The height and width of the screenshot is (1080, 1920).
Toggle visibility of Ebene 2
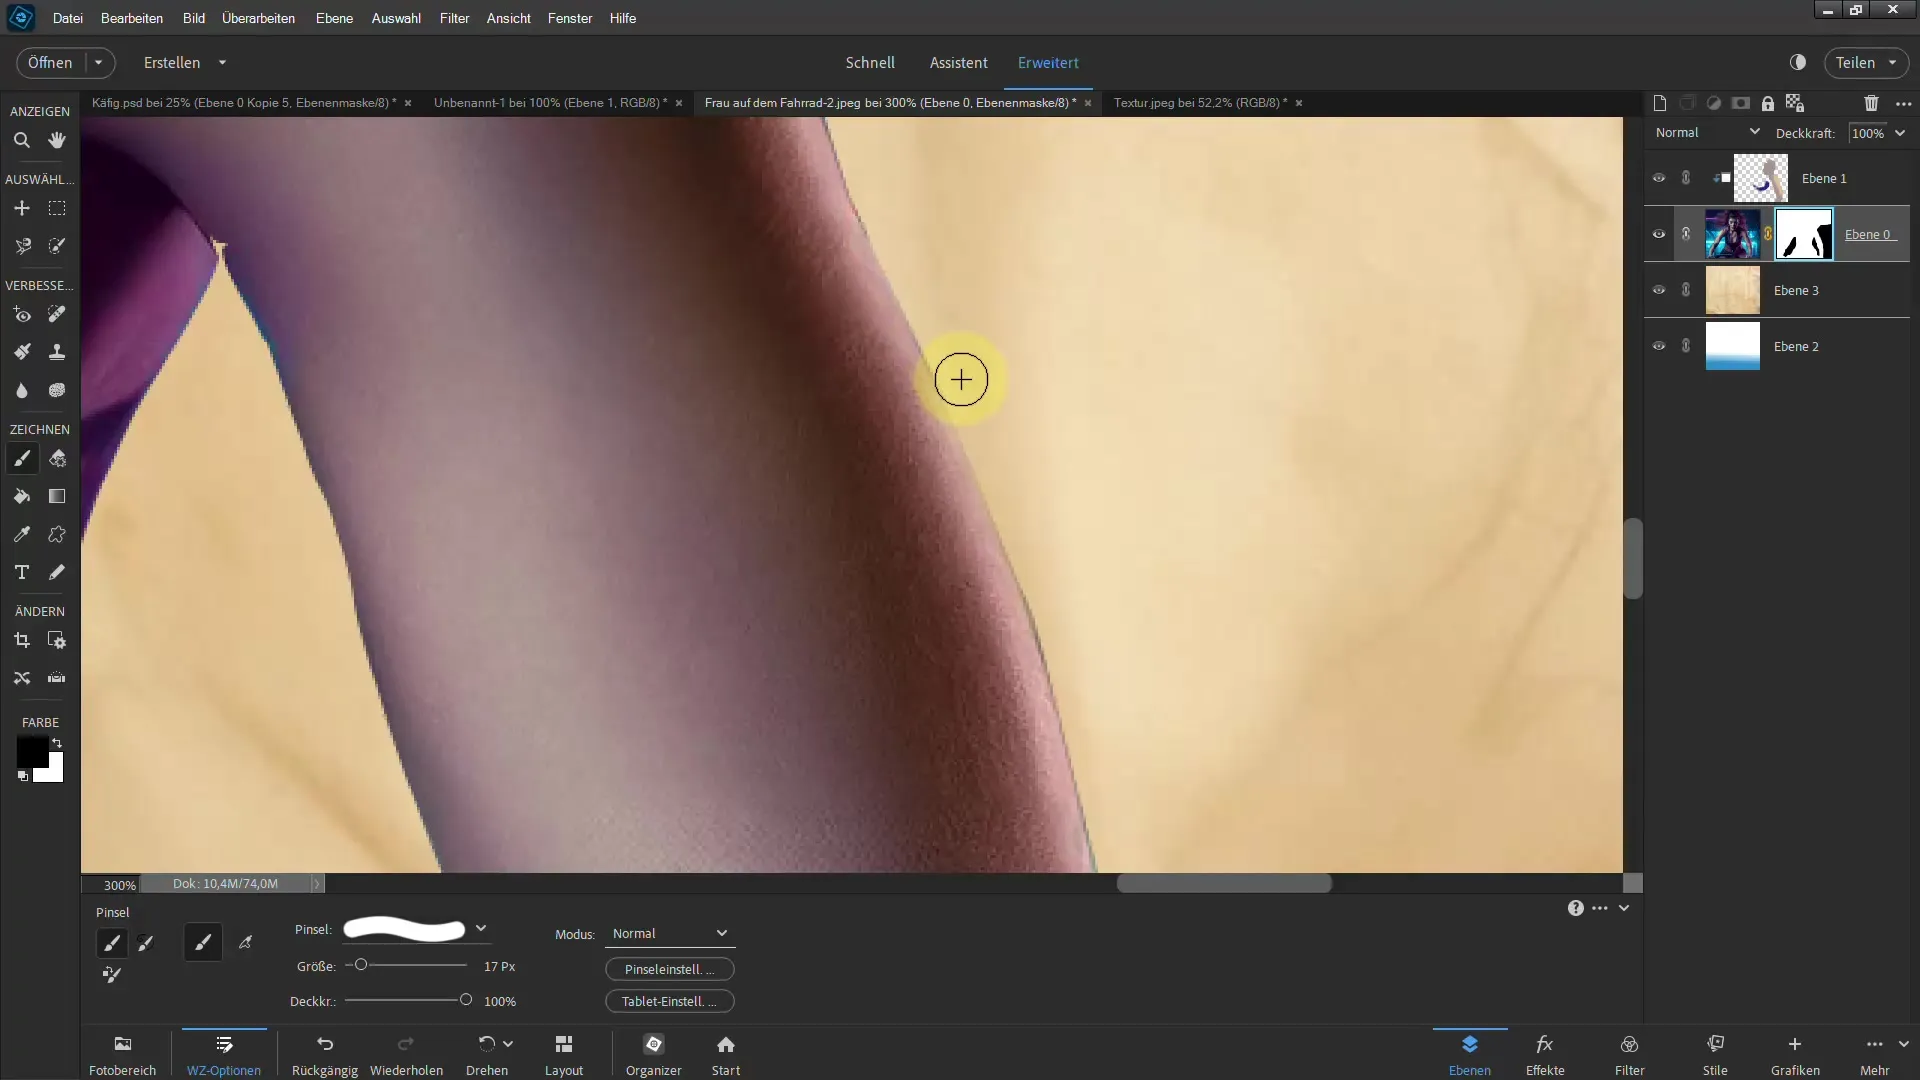tap(1659, 345)
